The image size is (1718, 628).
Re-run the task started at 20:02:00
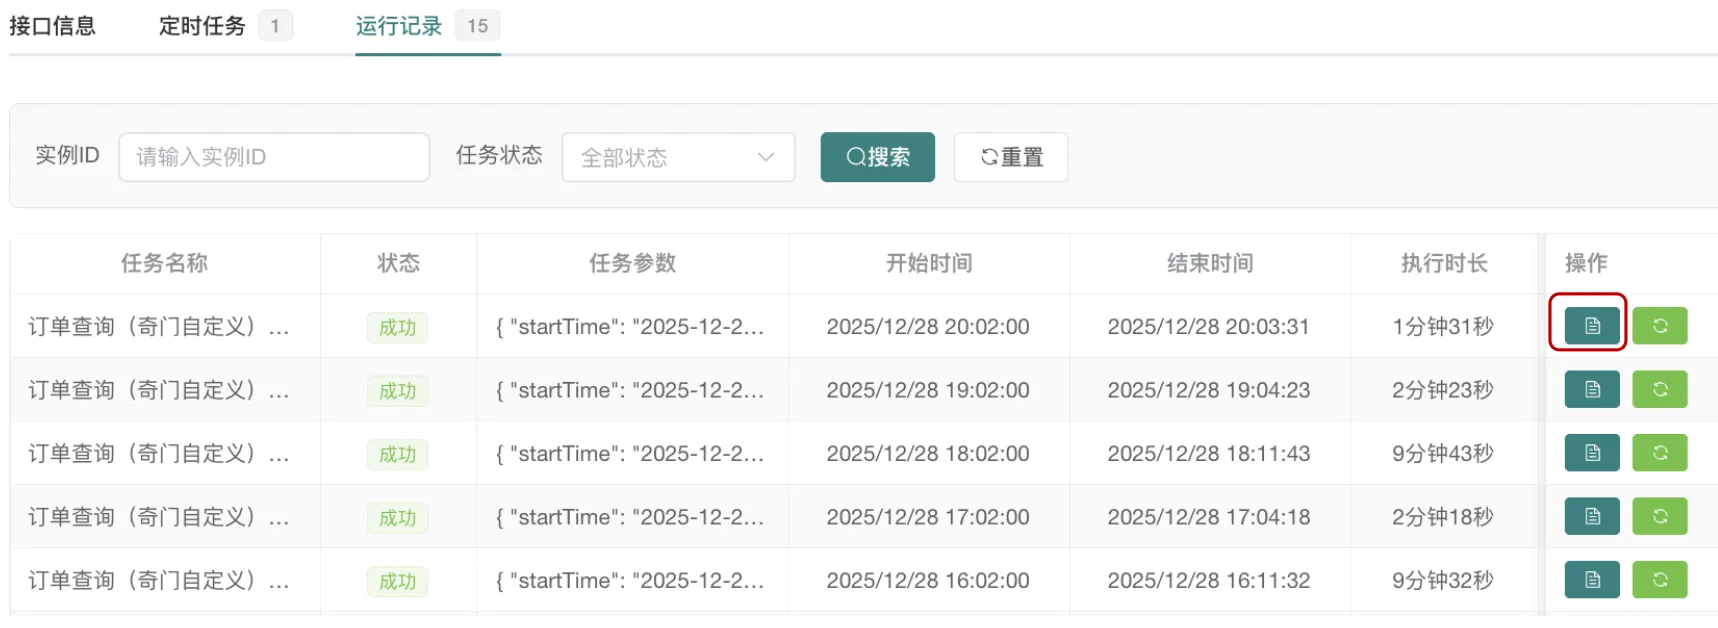click(1659, 326)
